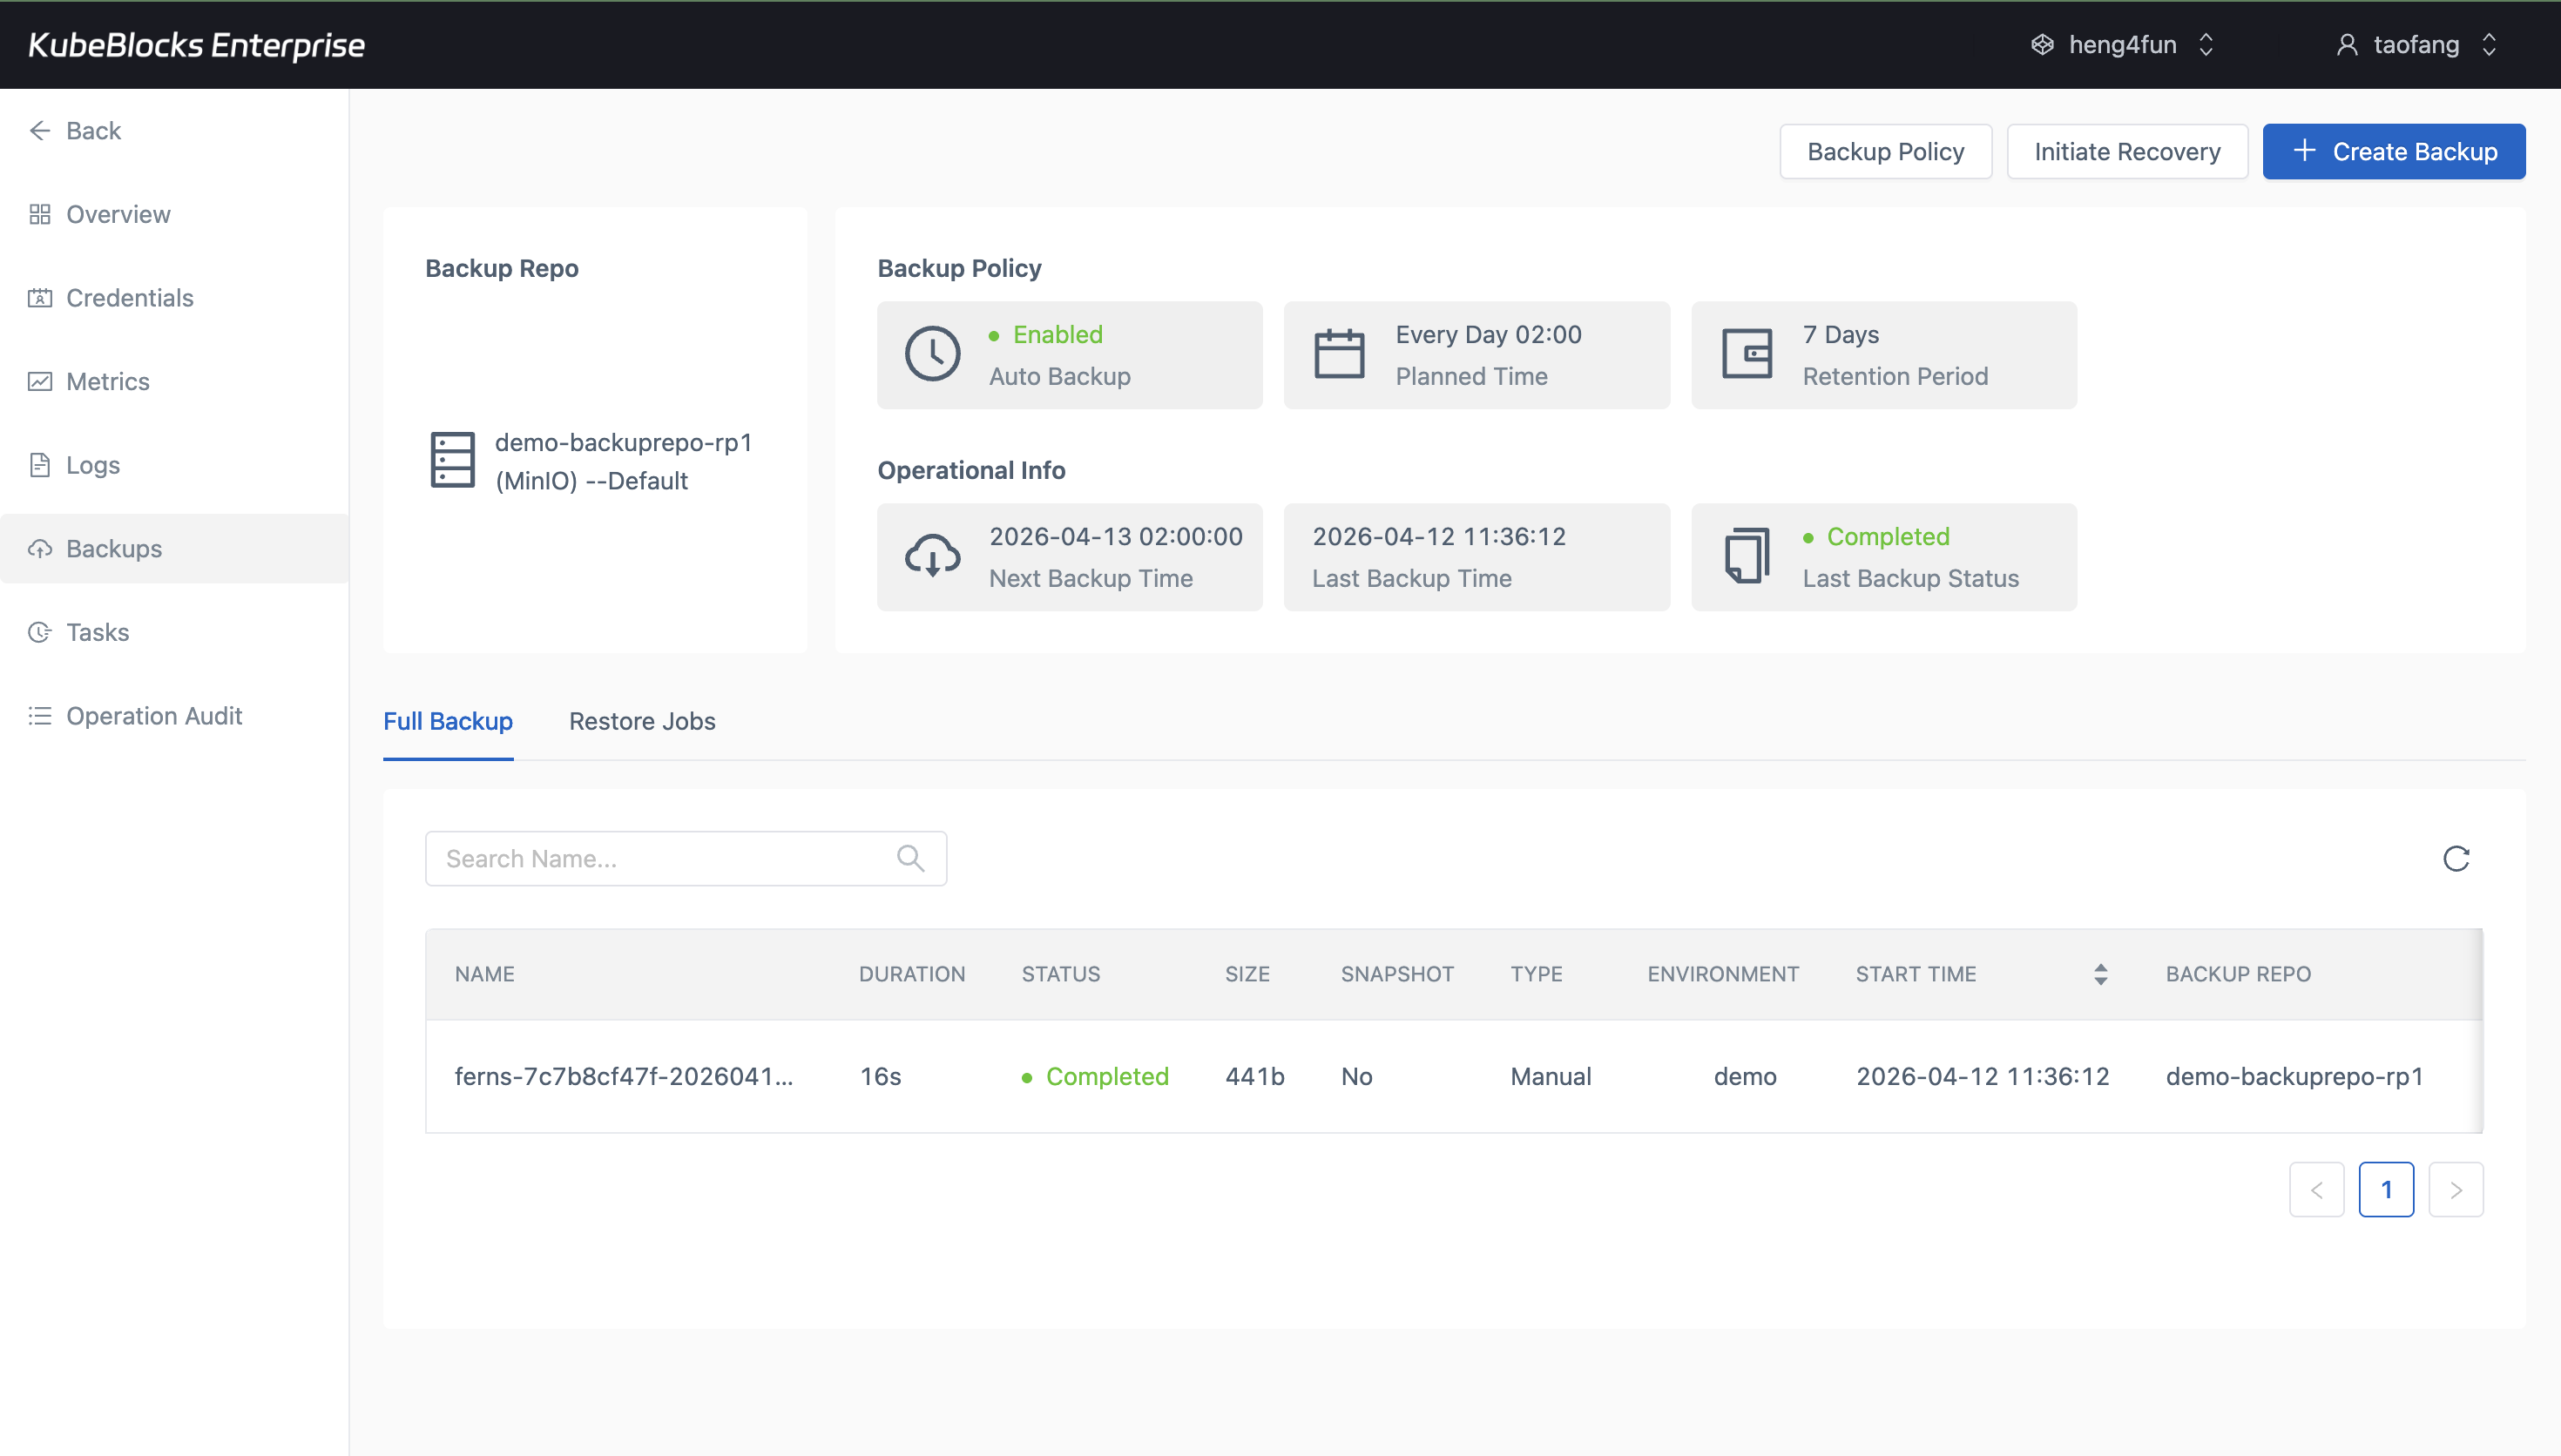Screen dimensions: 2561x1456
Task: Click the Back arrow icon
Action: pos(40,130)
